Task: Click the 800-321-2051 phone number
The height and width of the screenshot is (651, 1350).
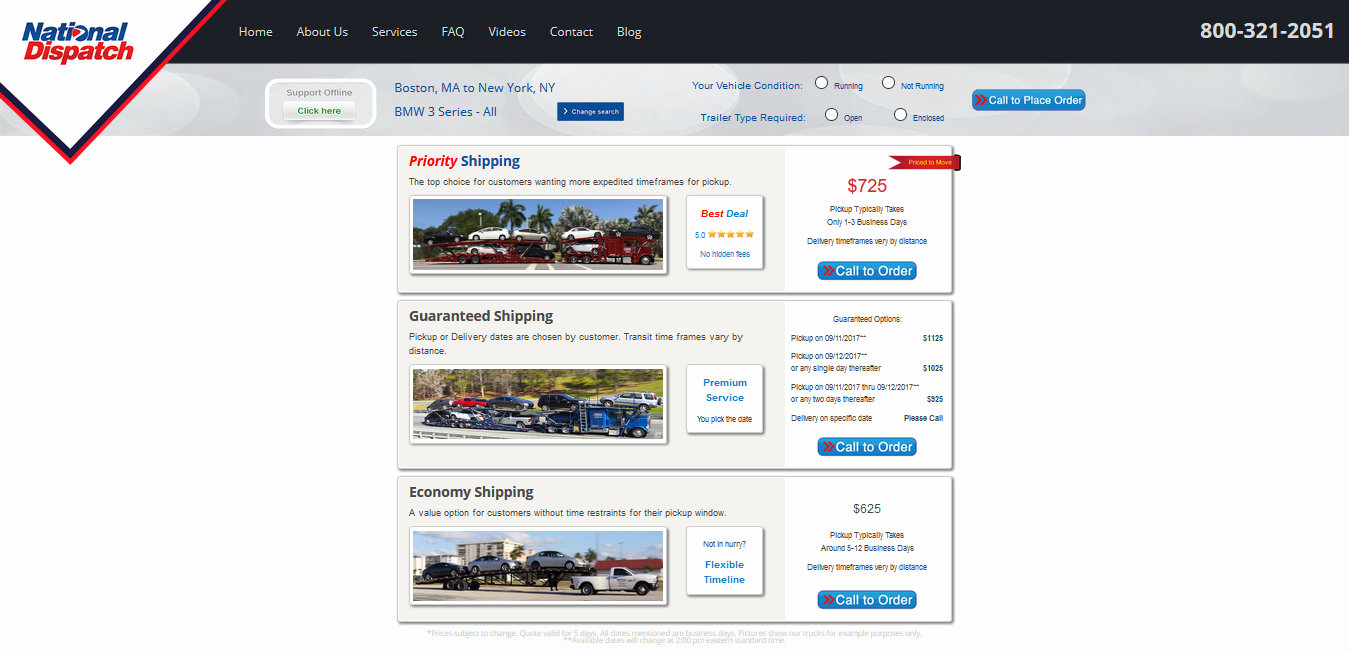Action: pos(1267,31)
